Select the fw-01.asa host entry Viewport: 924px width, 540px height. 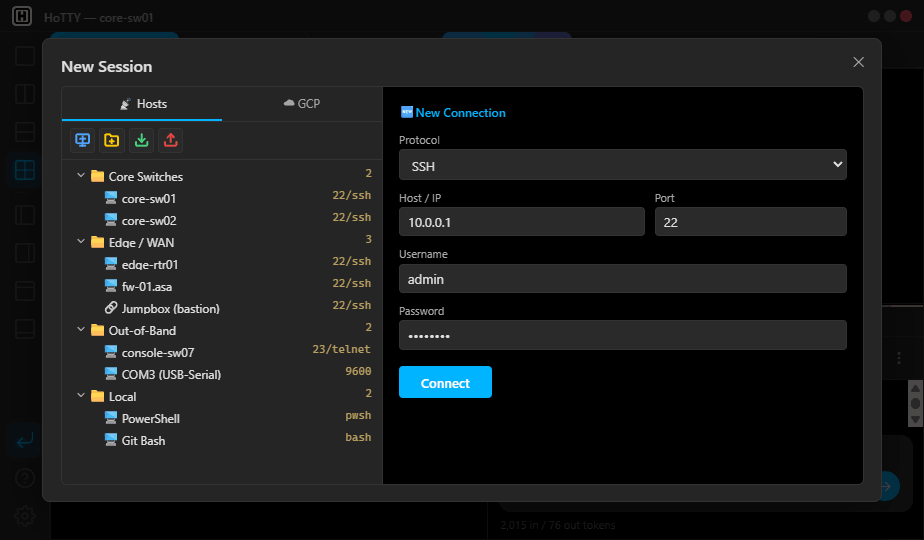[x=222, y=286]
